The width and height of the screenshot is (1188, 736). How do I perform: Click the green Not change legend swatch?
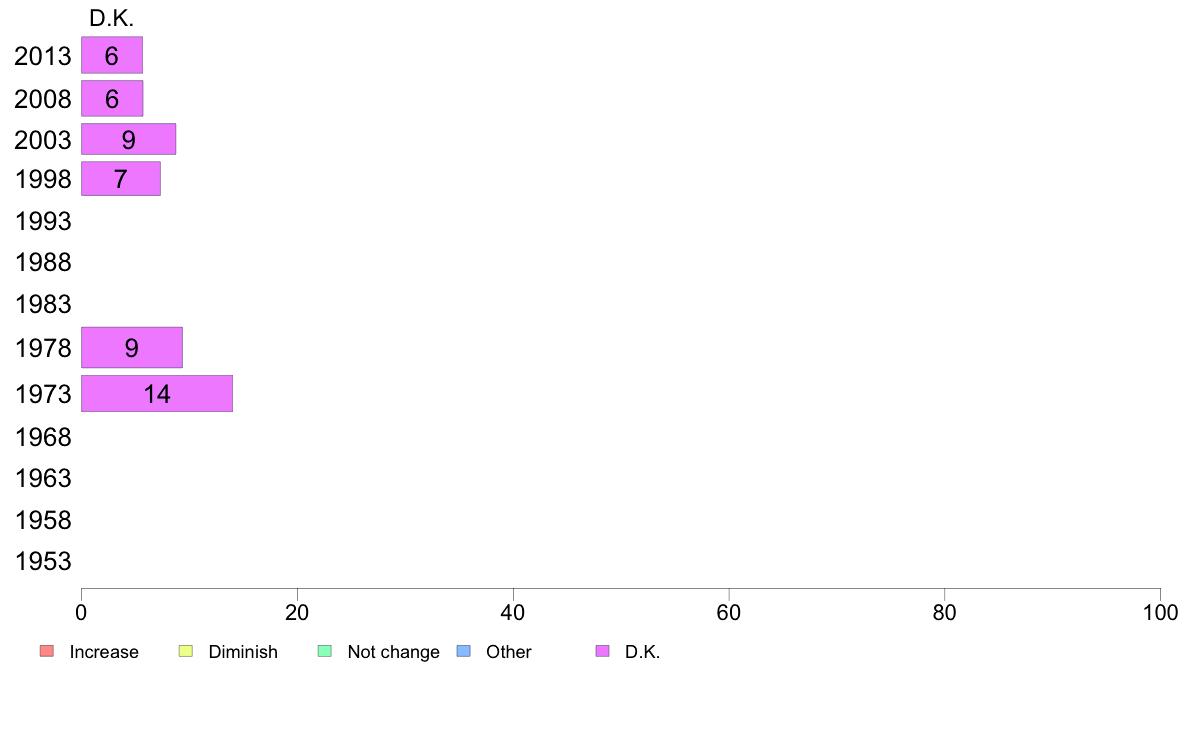(324, 651)
